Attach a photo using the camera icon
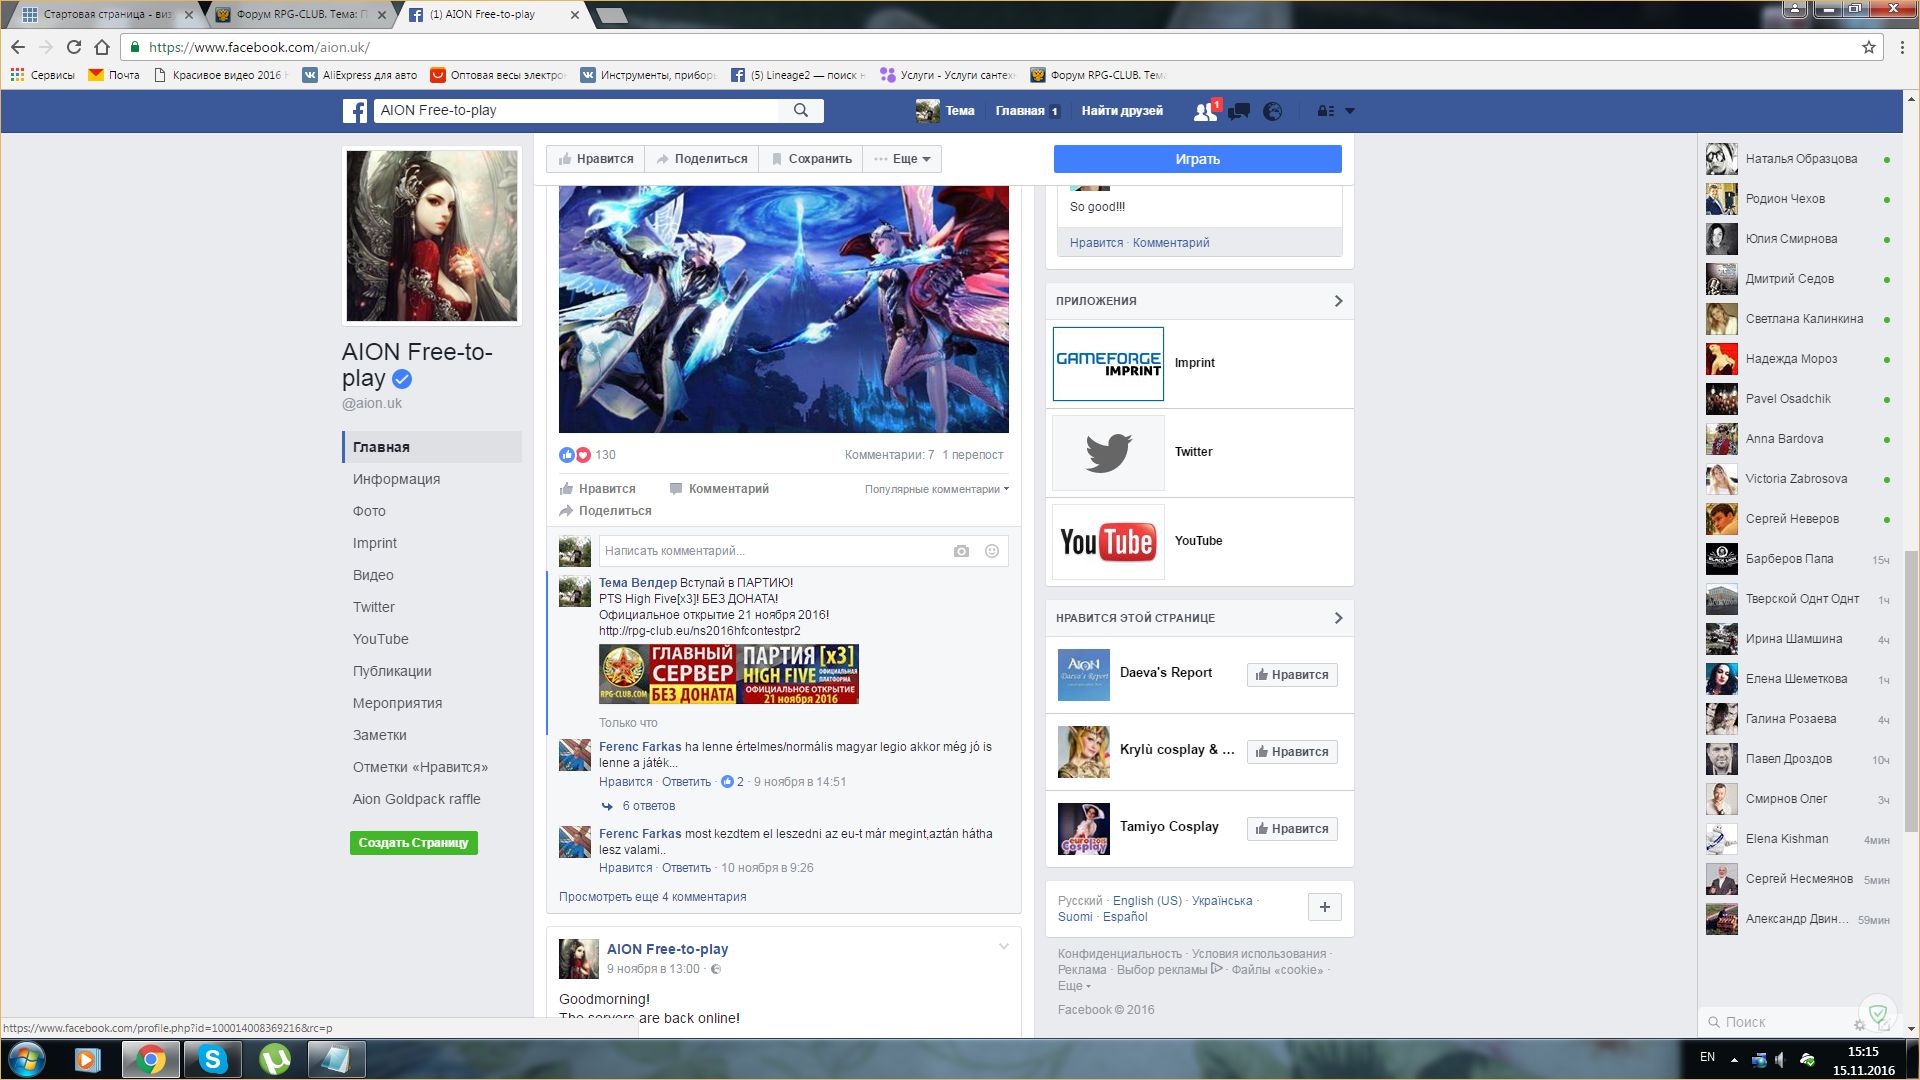 [x=961, y=551]
